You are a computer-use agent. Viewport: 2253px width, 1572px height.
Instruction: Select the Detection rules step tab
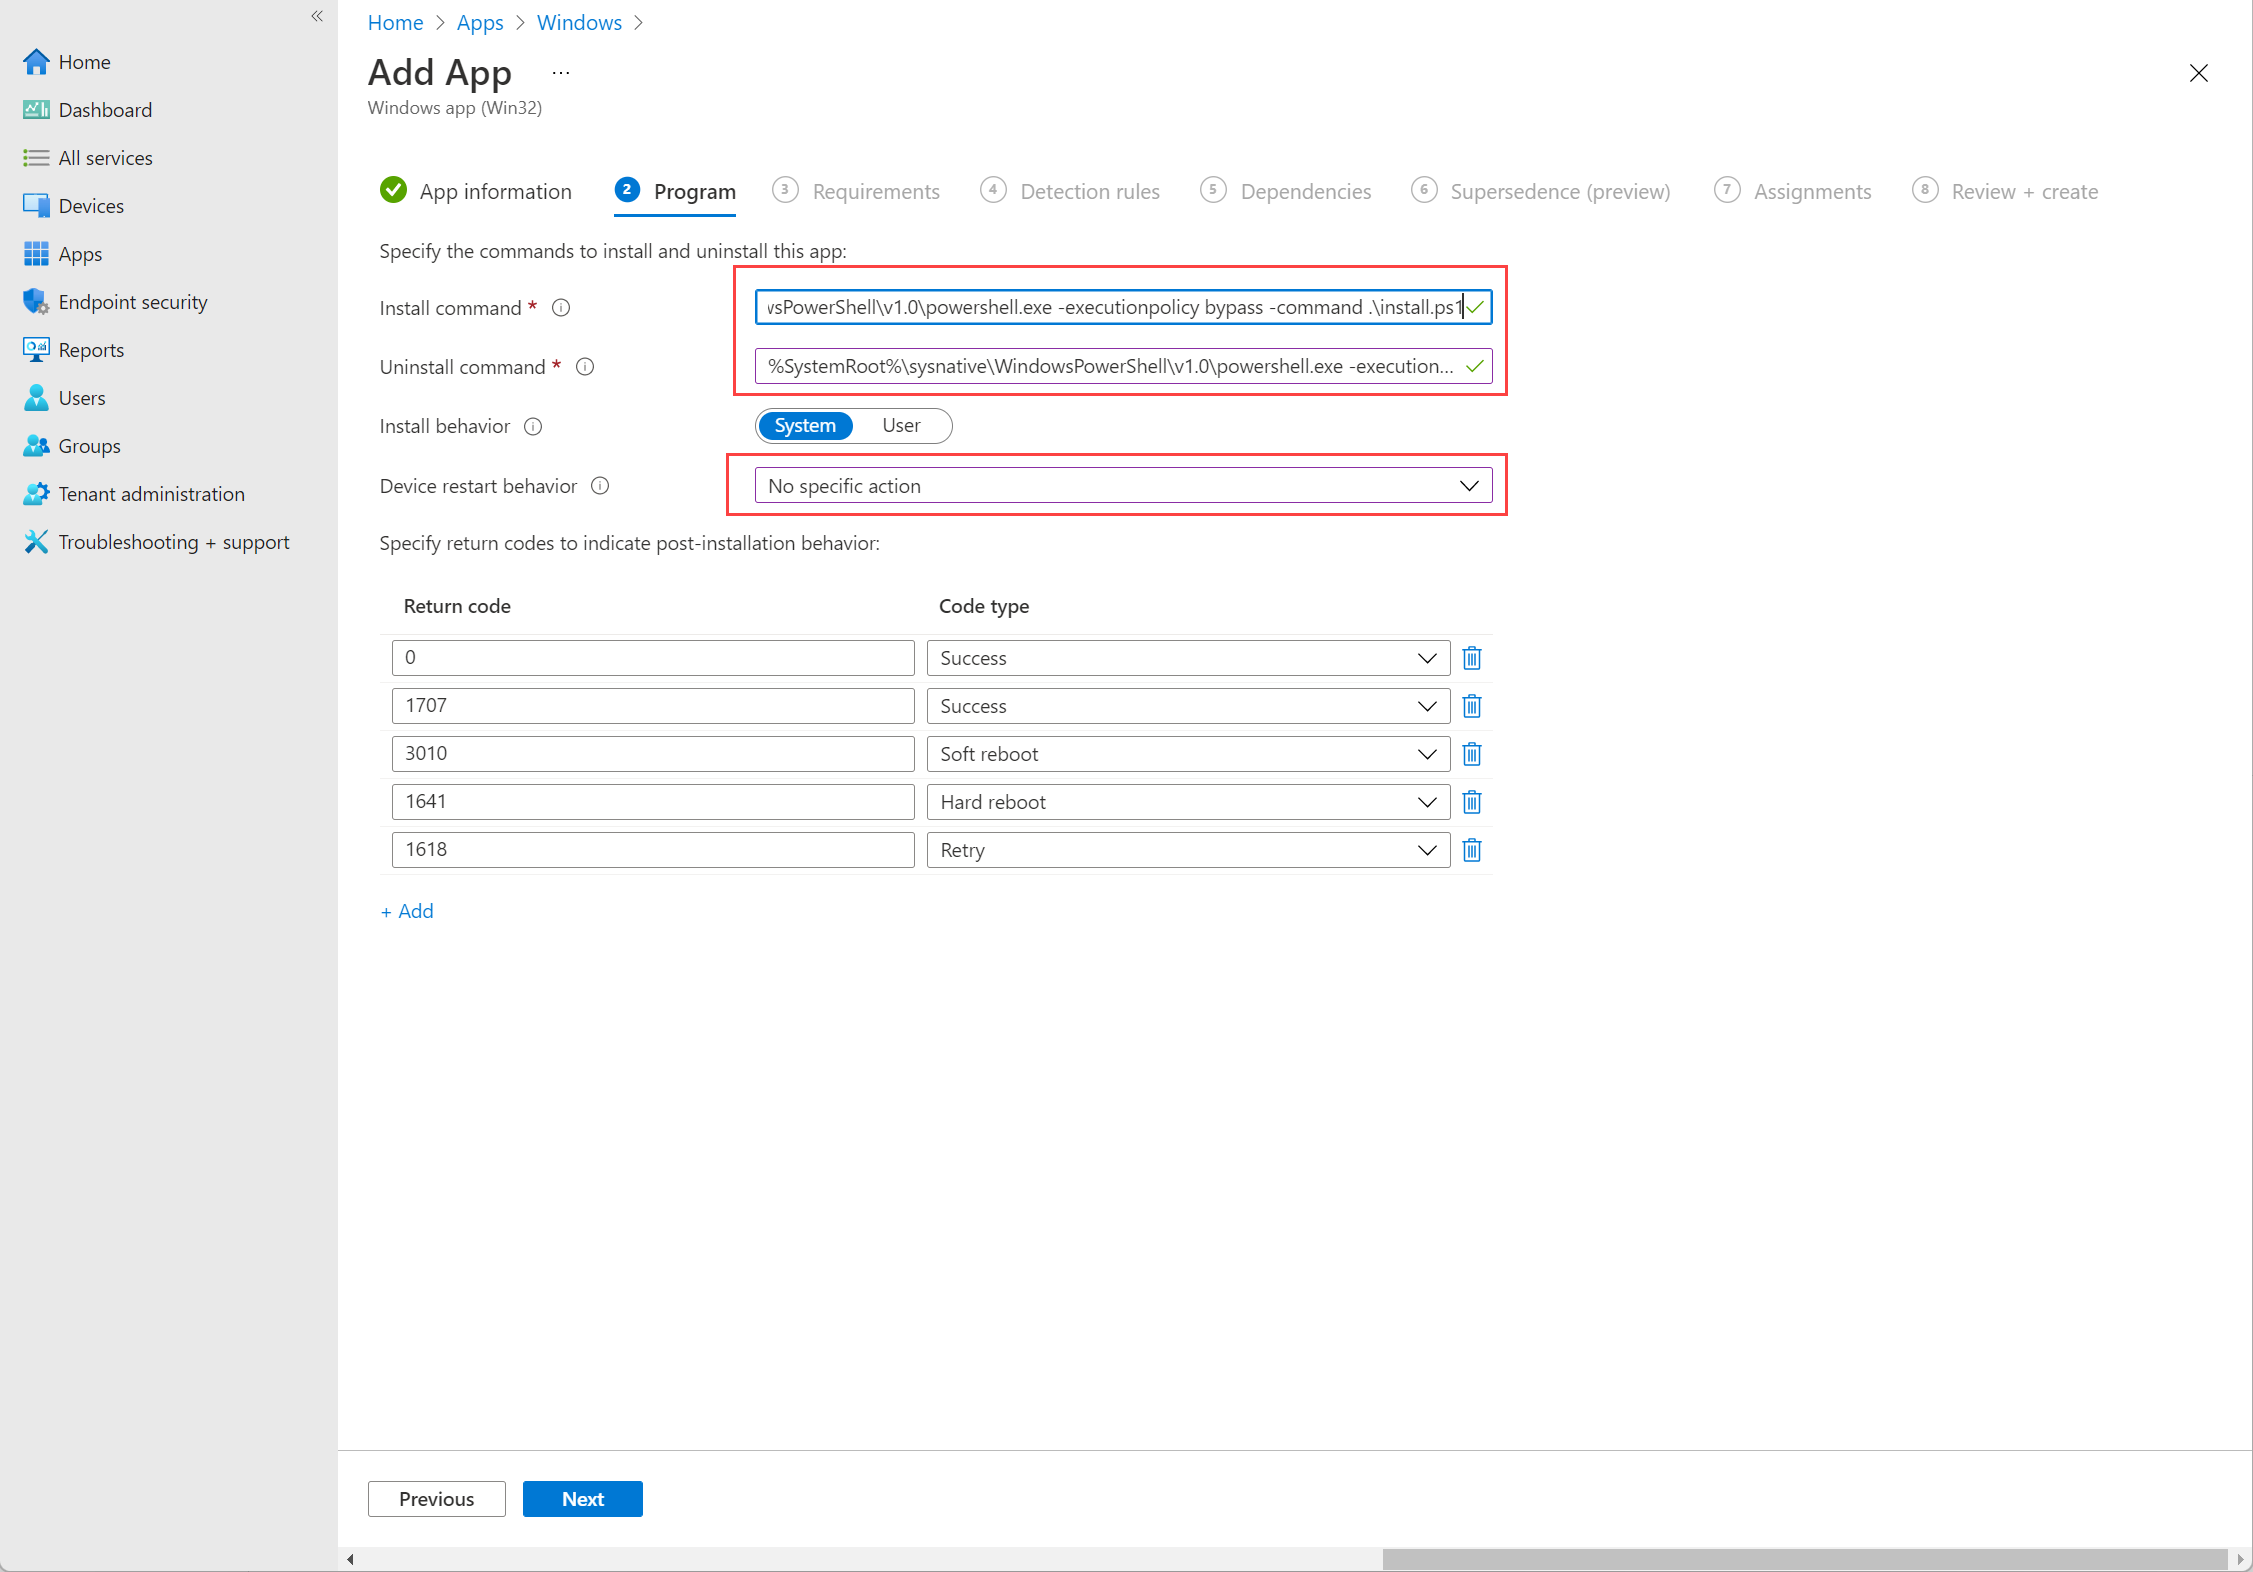[x=1070, y=191]
